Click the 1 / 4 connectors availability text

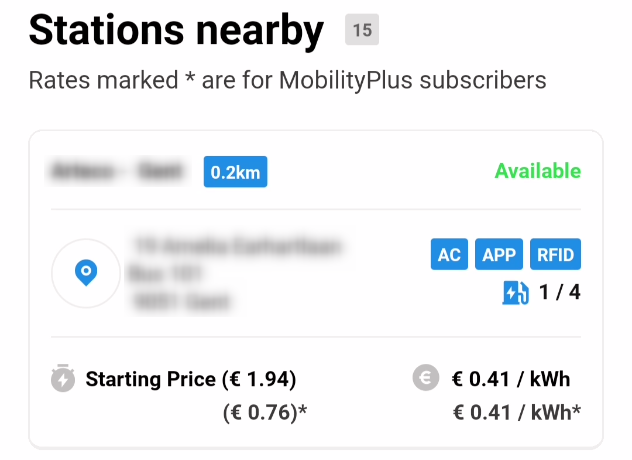[x=560, y=292]
